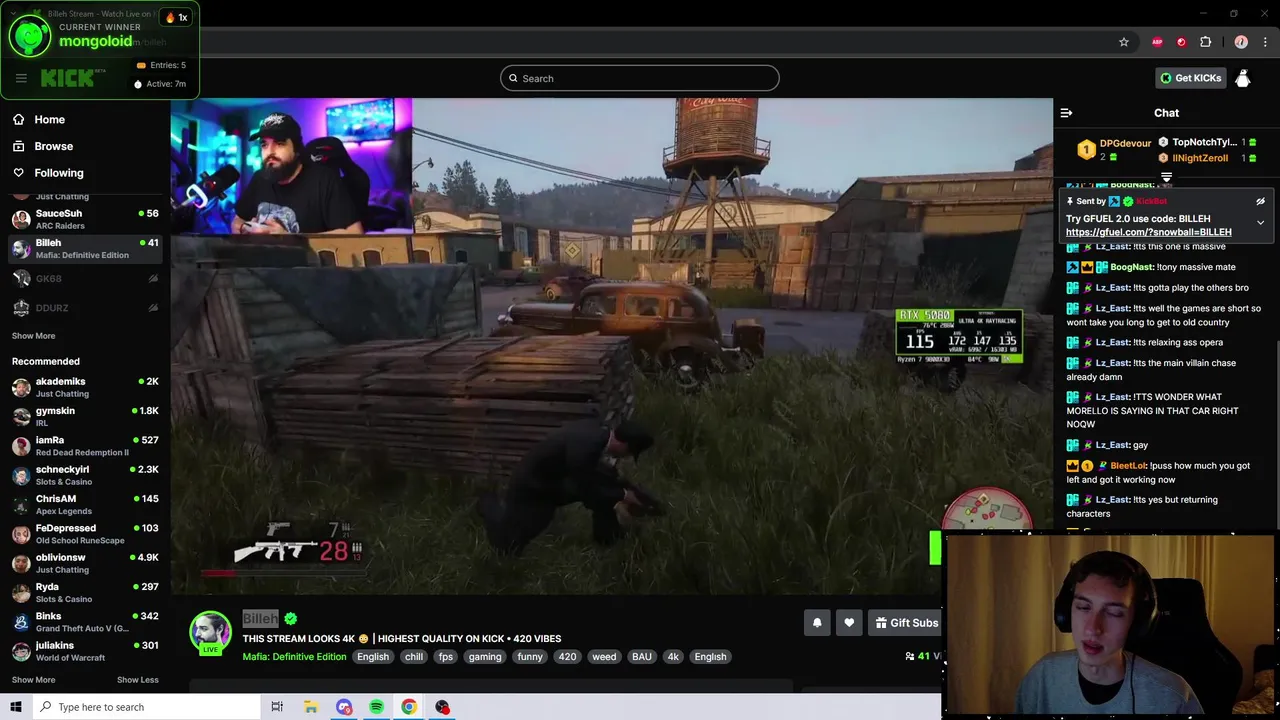Image resolution: width=1280 pixels, height=720 pixels.
Task: Select the BAU tag
Action: pos(642,657)
